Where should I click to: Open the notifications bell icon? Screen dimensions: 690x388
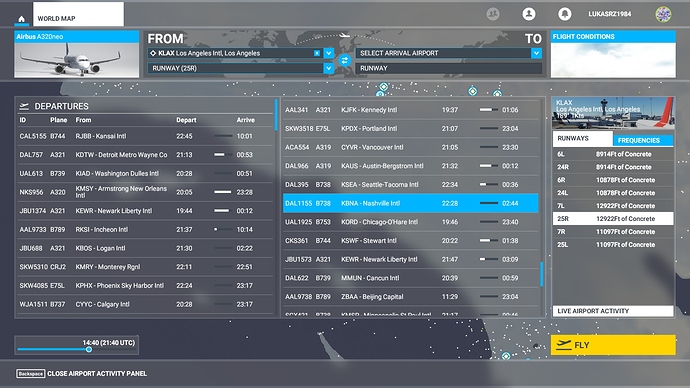(565, 14)
